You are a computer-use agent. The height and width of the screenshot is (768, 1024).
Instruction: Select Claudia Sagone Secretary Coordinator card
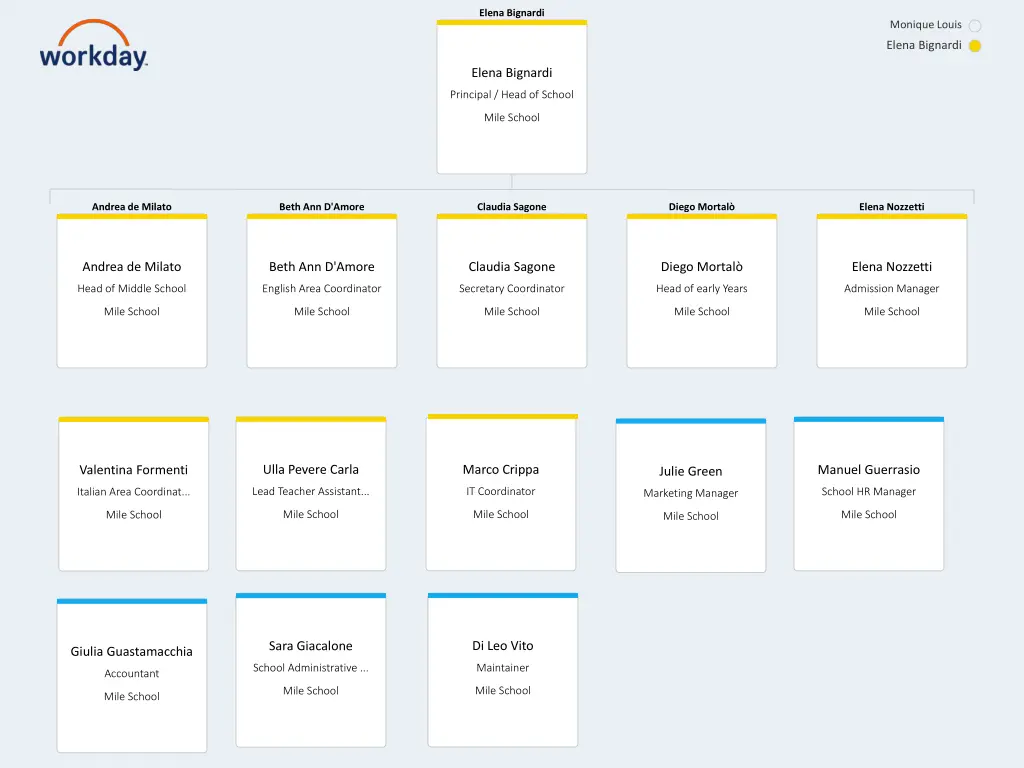click(x=511, y=291)
